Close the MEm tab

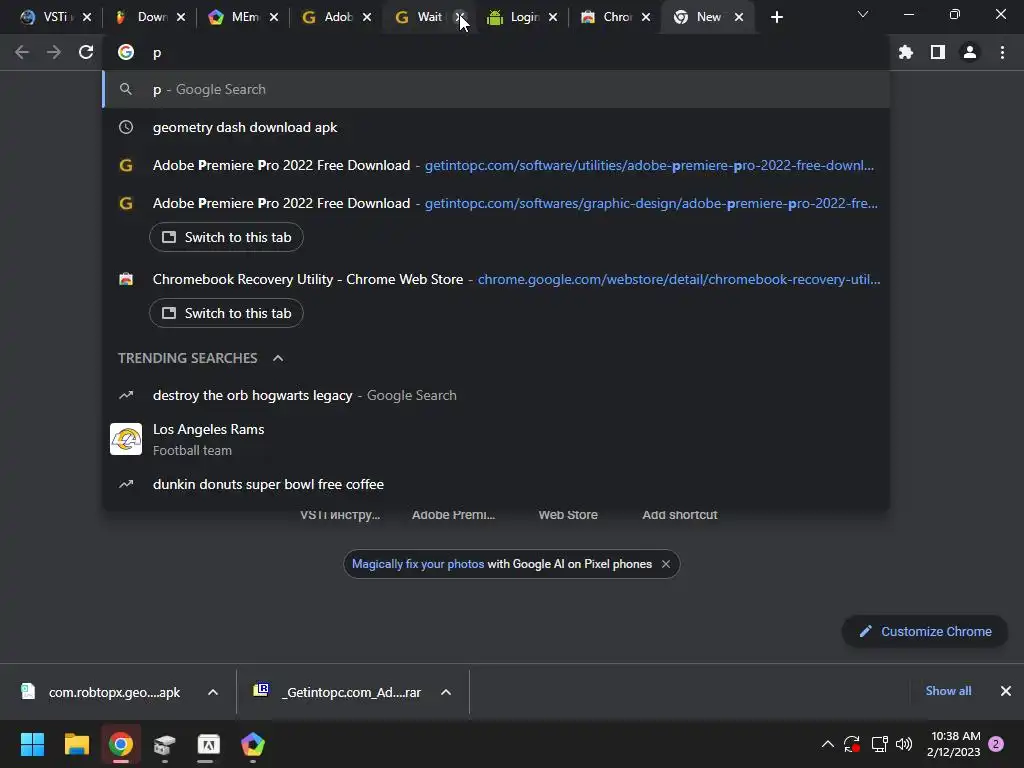click(x=274, y=18)
